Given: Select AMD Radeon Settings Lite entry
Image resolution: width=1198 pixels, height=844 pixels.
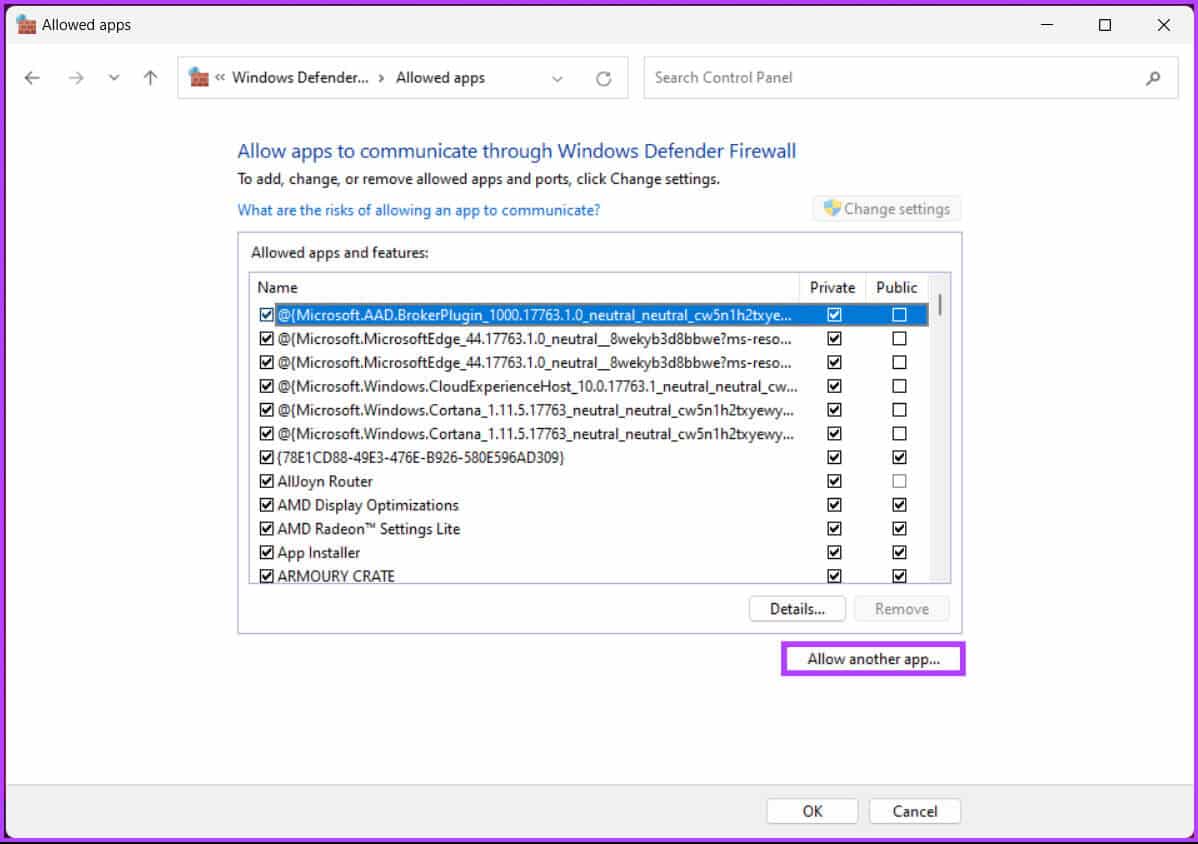Looking at the screenshot, I should tap(368, 529).
